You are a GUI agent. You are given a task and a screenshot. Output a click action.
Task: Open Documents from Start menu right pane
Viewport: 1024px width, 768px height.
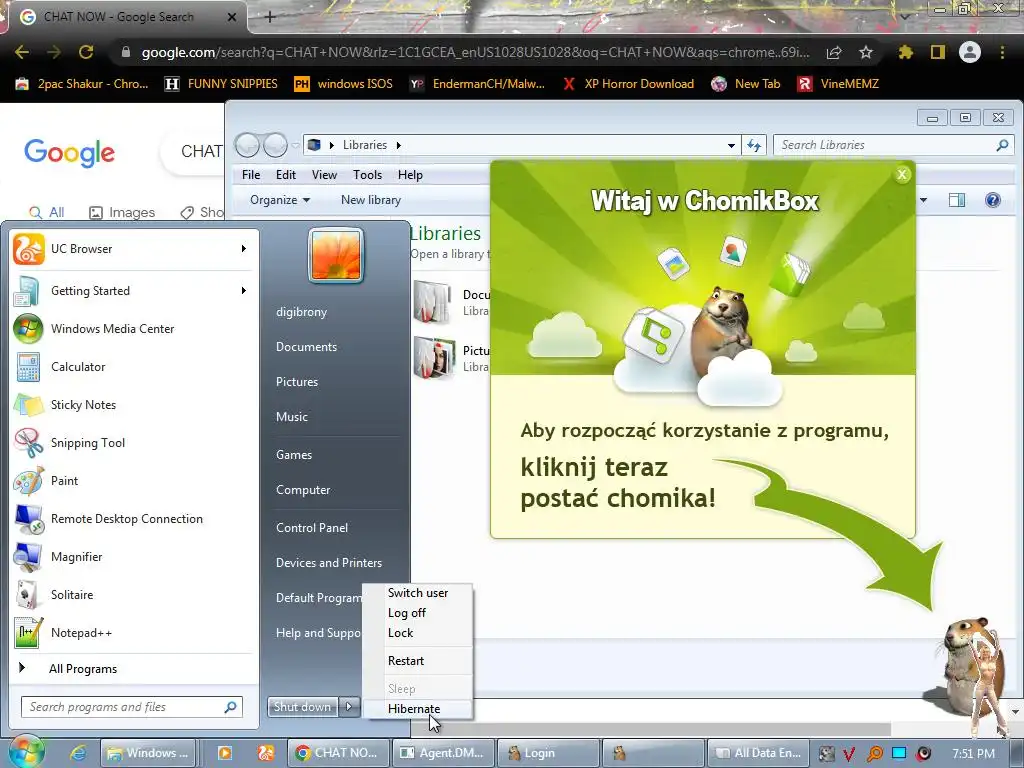[x=306, y=347]
